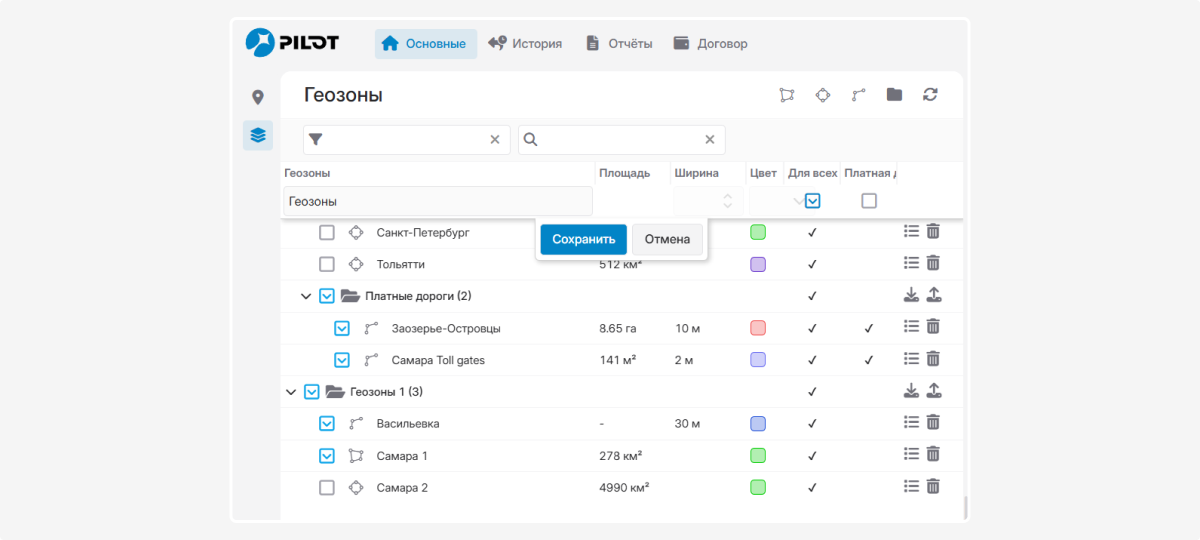Collapse the Геозоны 1 folder

[291, 392]
